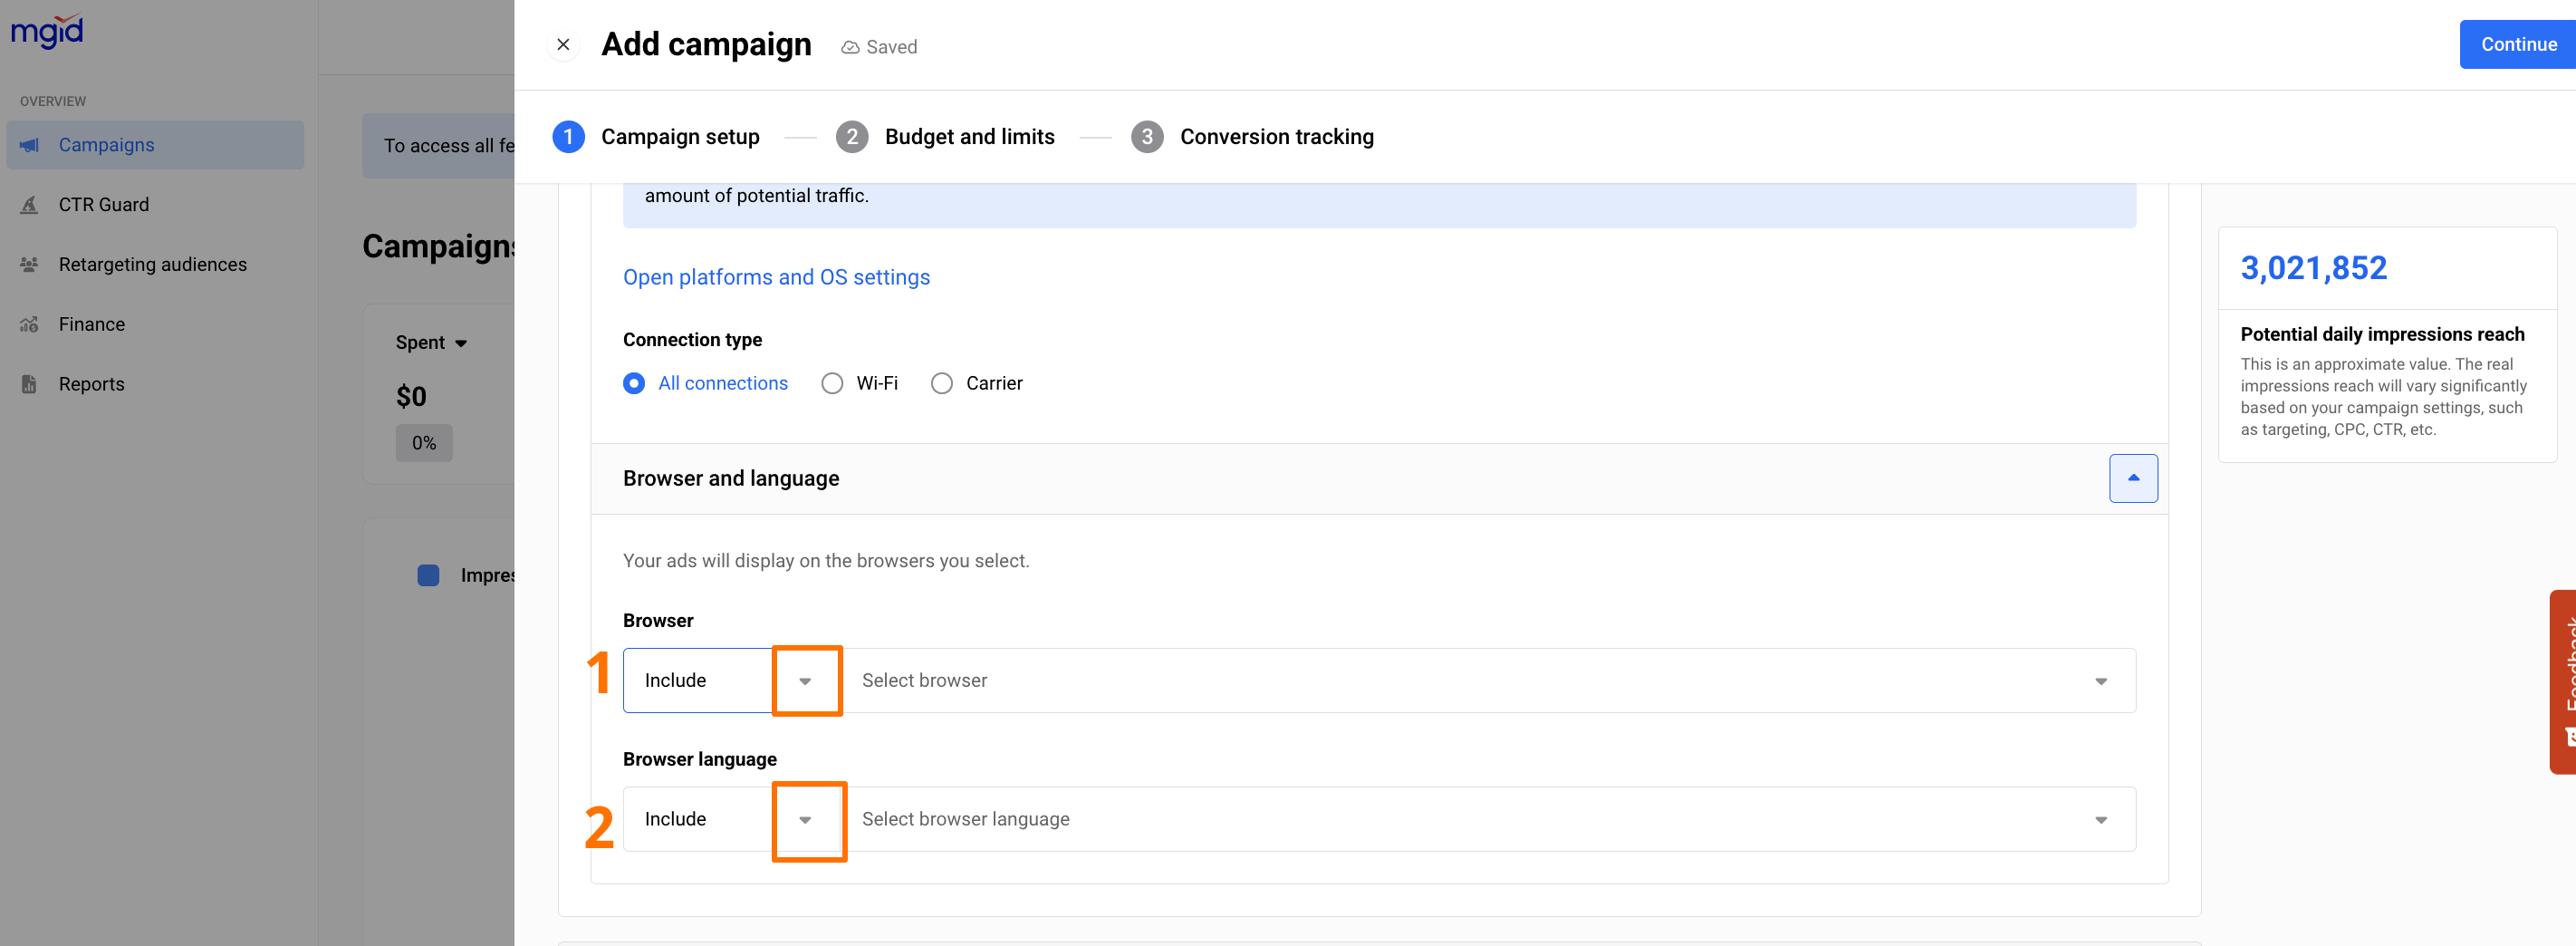Click the Campaigns megaphone icon
2576x946 pixels.
pos(30,145)
